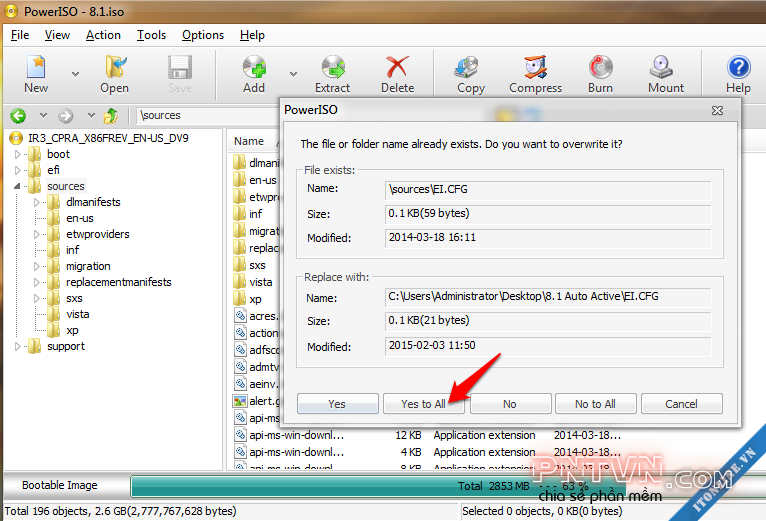Select the api-ms-win-downl file sized 4 KB
The height and width of the screenshot is (521, 766).
coord(297,452)
